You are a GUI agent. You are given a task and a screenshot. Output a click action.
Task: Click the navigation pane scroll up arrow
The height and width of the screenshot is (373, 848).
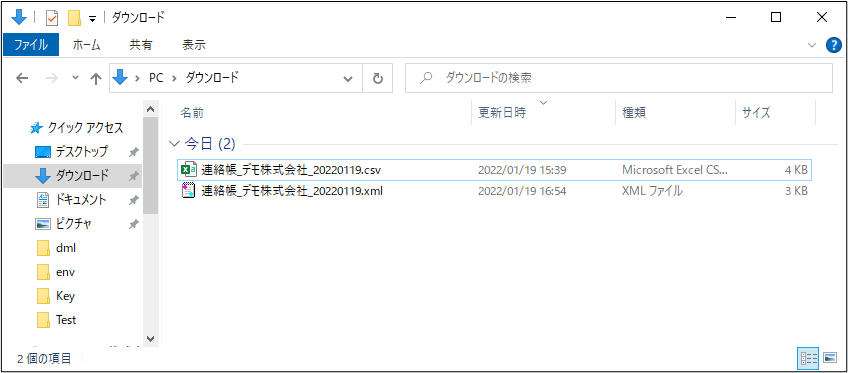[x=151, y=109]
